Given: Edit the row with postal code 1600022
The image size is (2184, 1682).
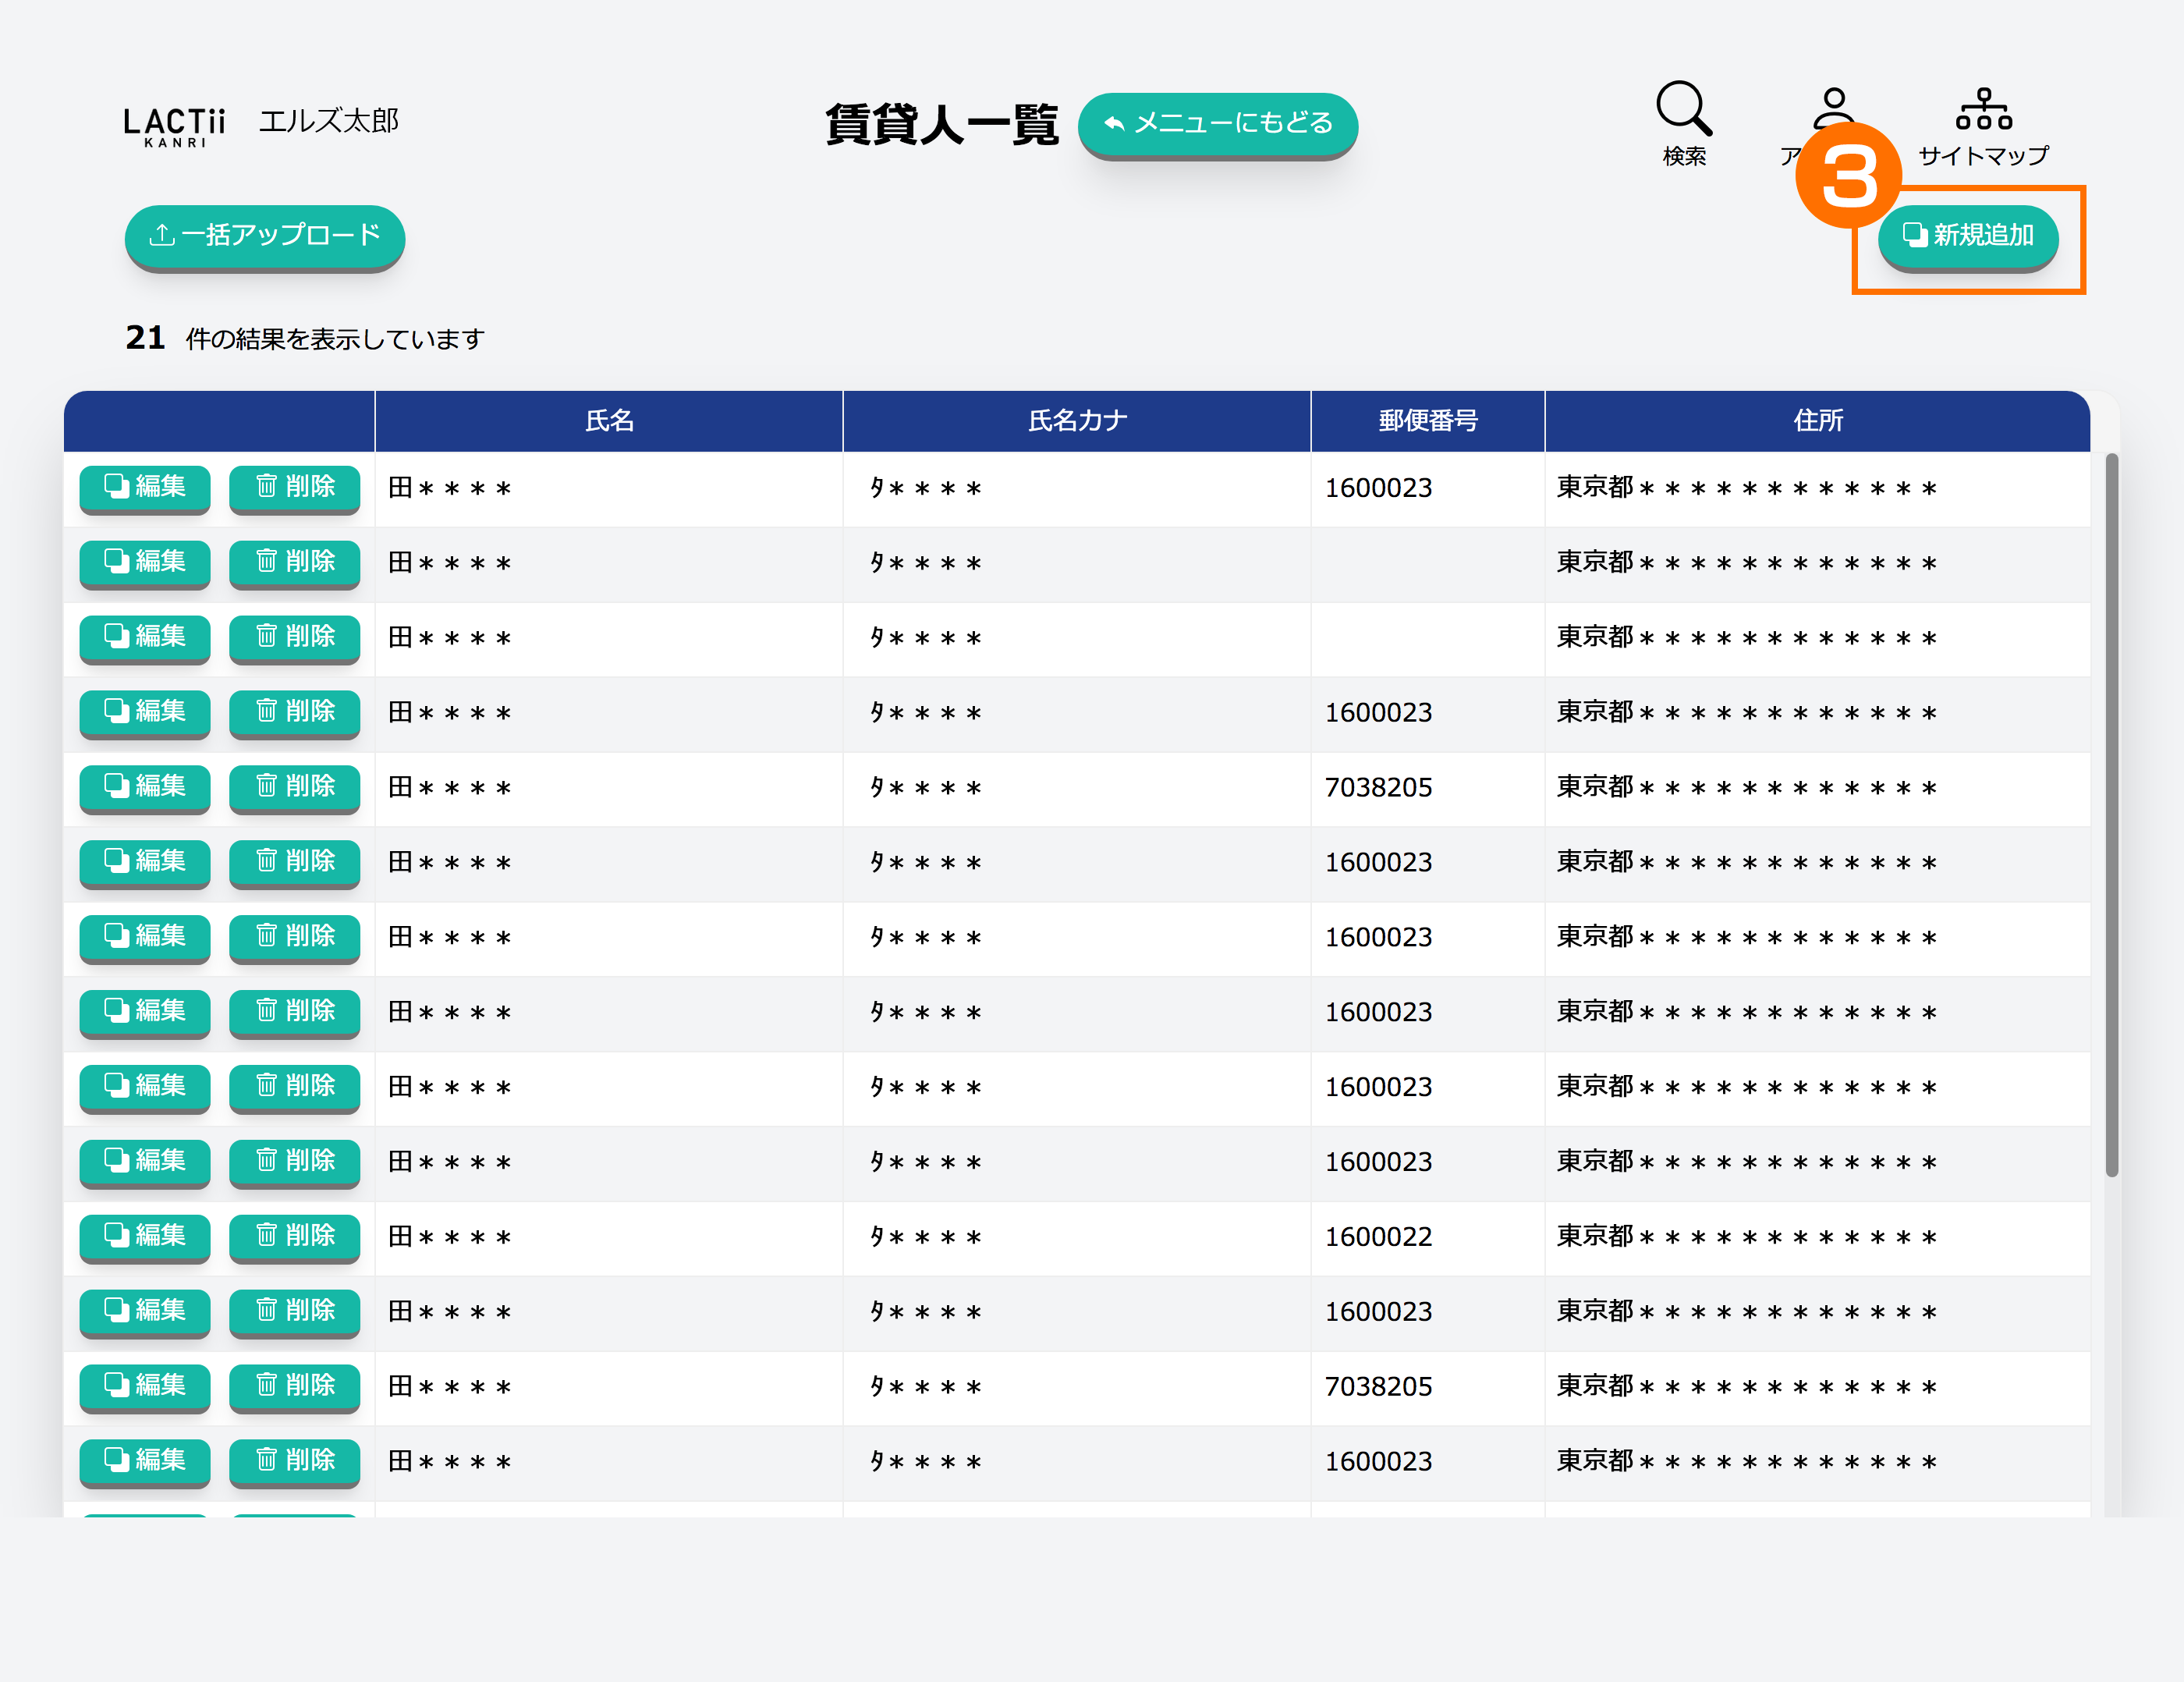Looking at the screenshot, I should pyautogui.click(x=145, y=1236).
